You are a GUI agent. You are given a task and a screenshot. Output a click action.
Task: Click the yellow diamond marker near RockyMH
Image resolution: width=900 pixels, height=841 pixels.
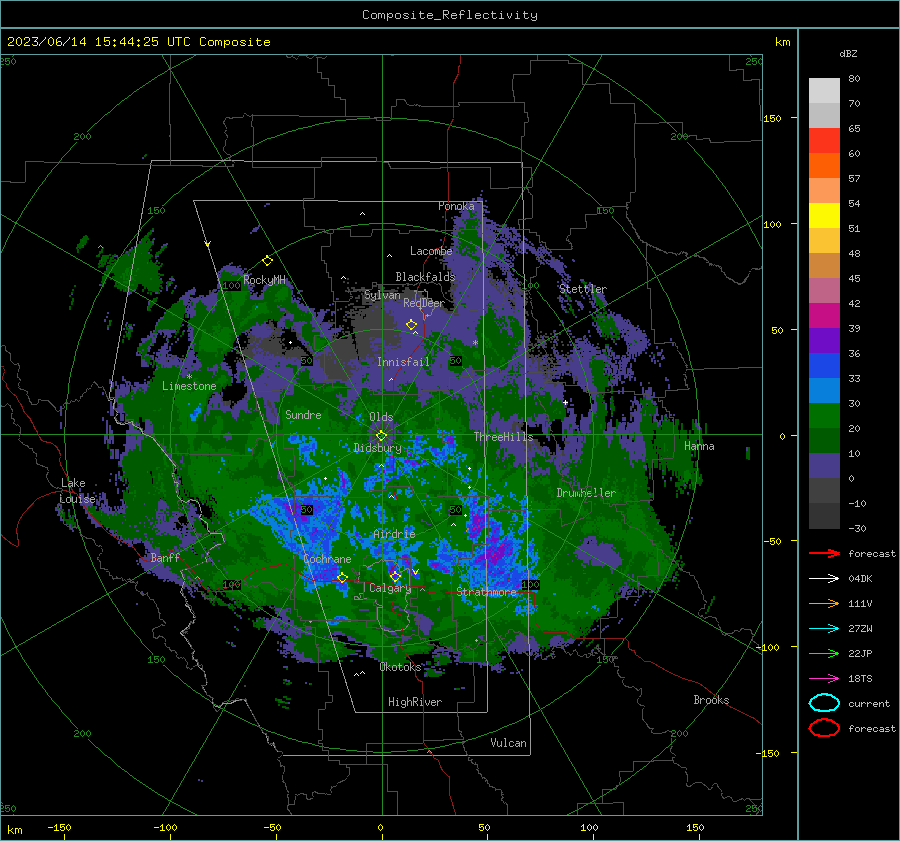click(x=267, y=261)
